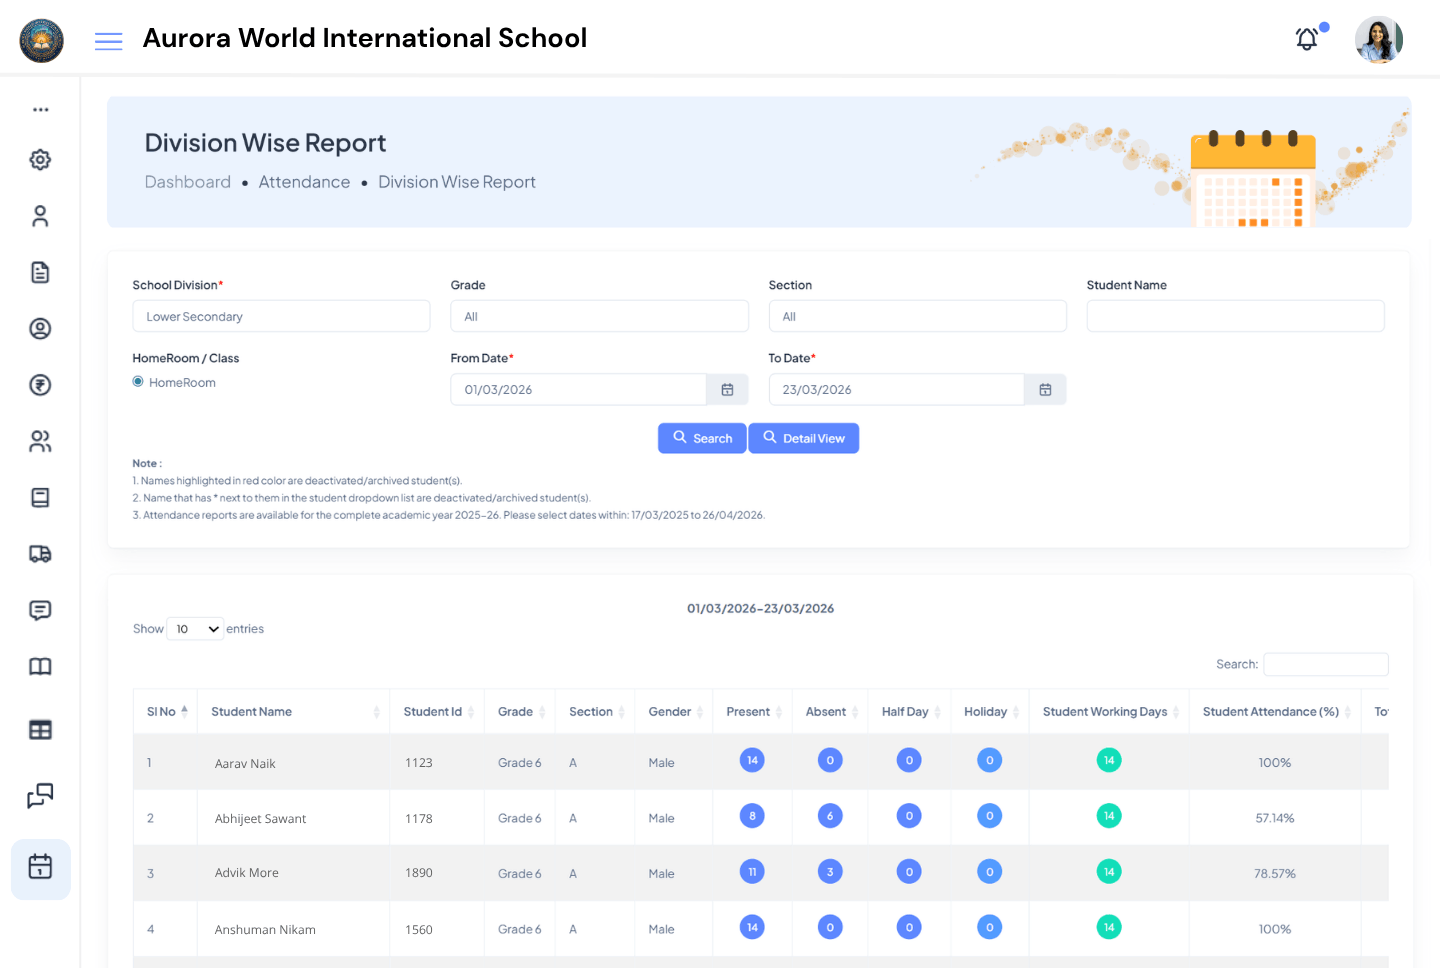Change the Show entries dropdown from 10
Image resolution: width=1440 pixels, height=968 pixels.
pos(195,628)
